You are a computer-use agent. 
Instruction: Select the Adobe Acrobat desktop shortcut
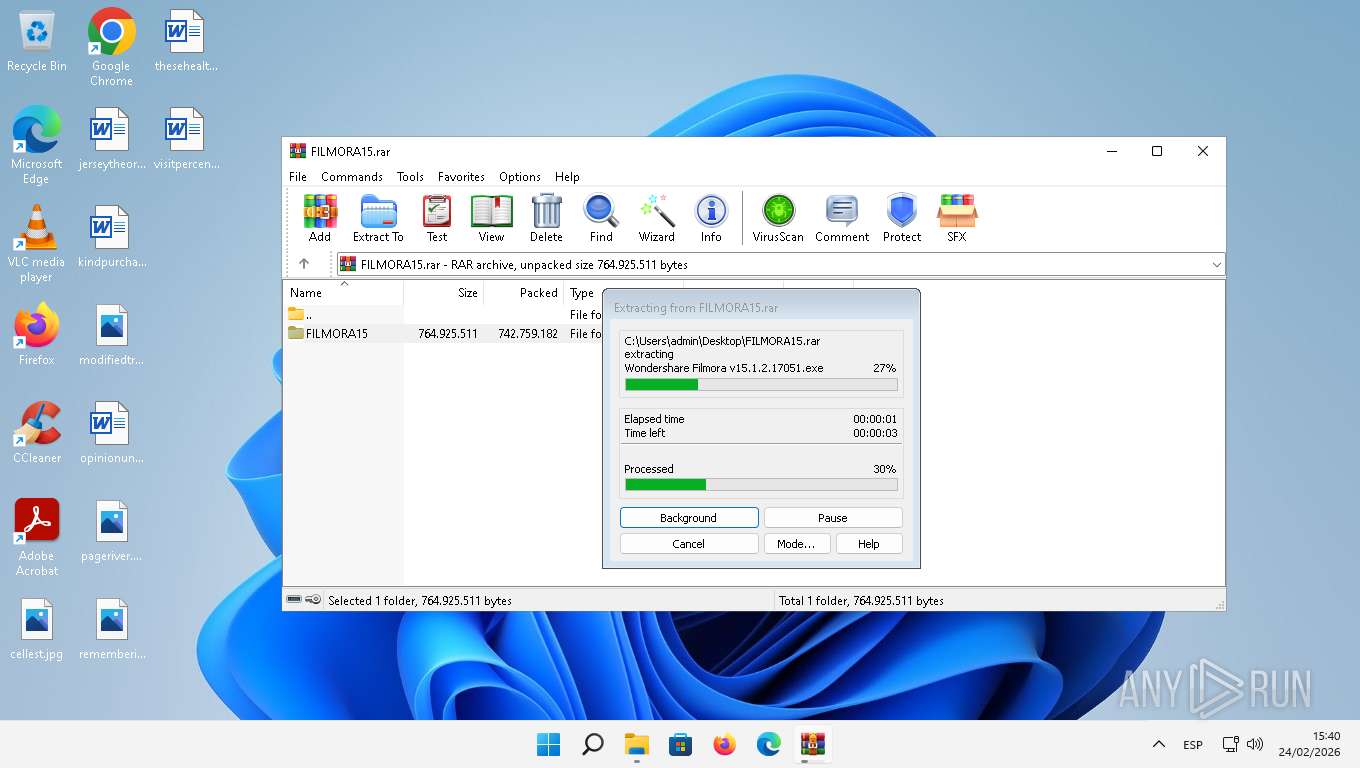point(37,538)
